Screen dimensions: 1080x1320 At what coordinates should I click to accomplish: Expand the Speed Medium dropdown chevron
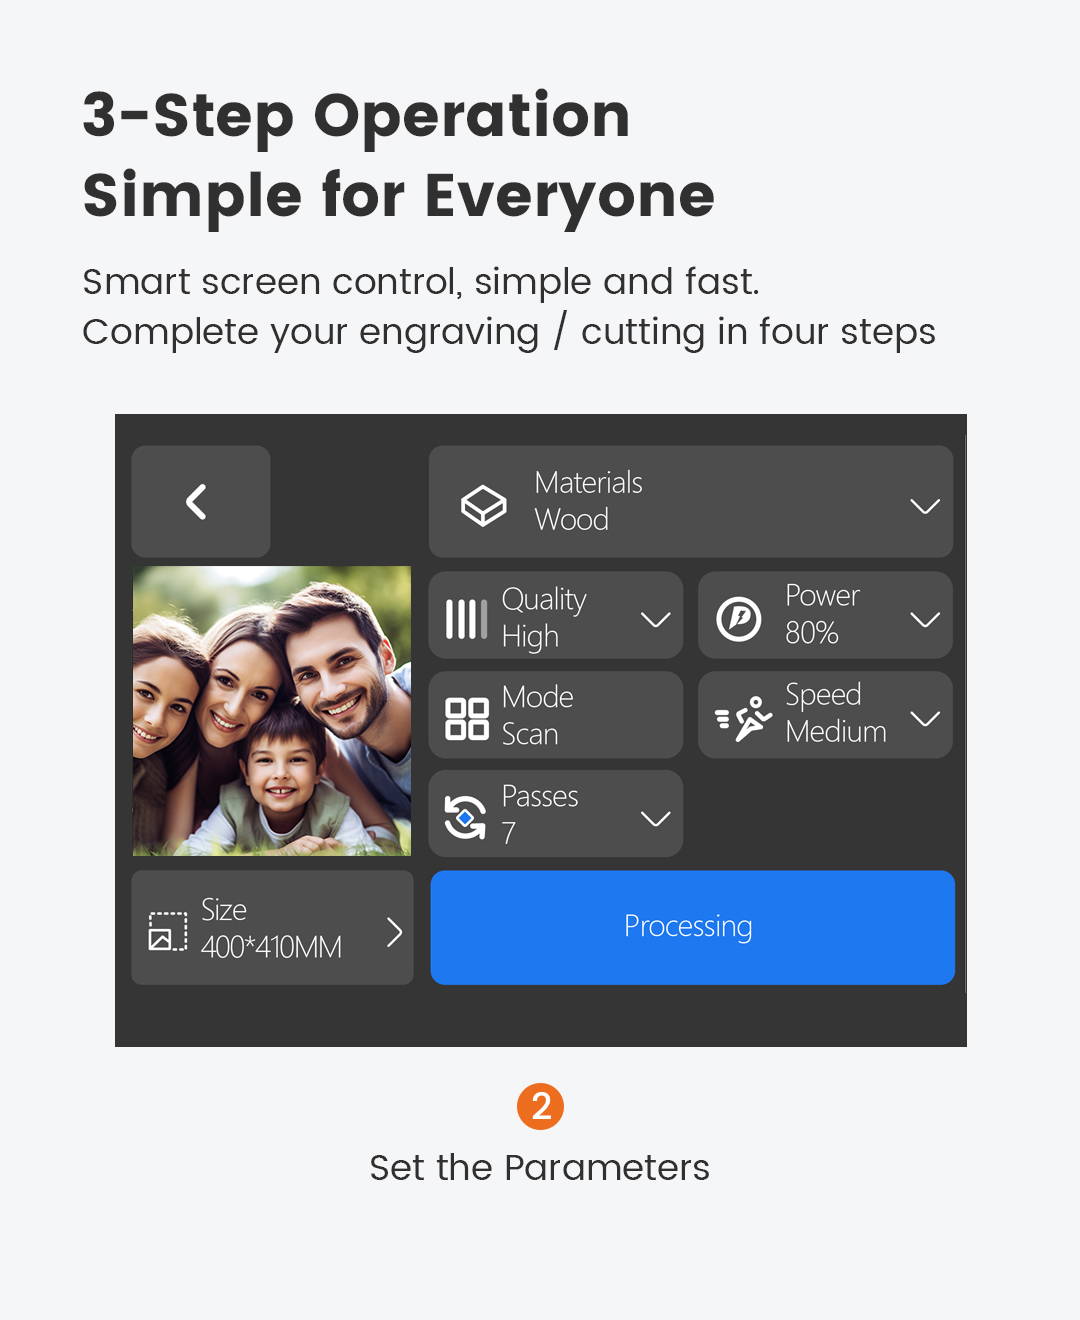925,719
